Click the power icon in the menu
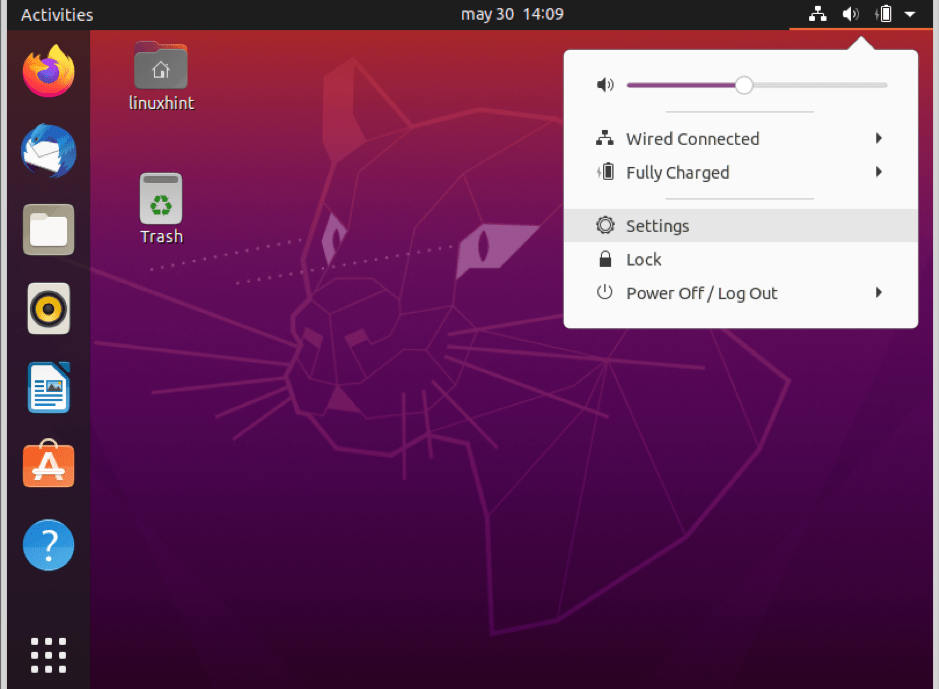 (605, 293)
